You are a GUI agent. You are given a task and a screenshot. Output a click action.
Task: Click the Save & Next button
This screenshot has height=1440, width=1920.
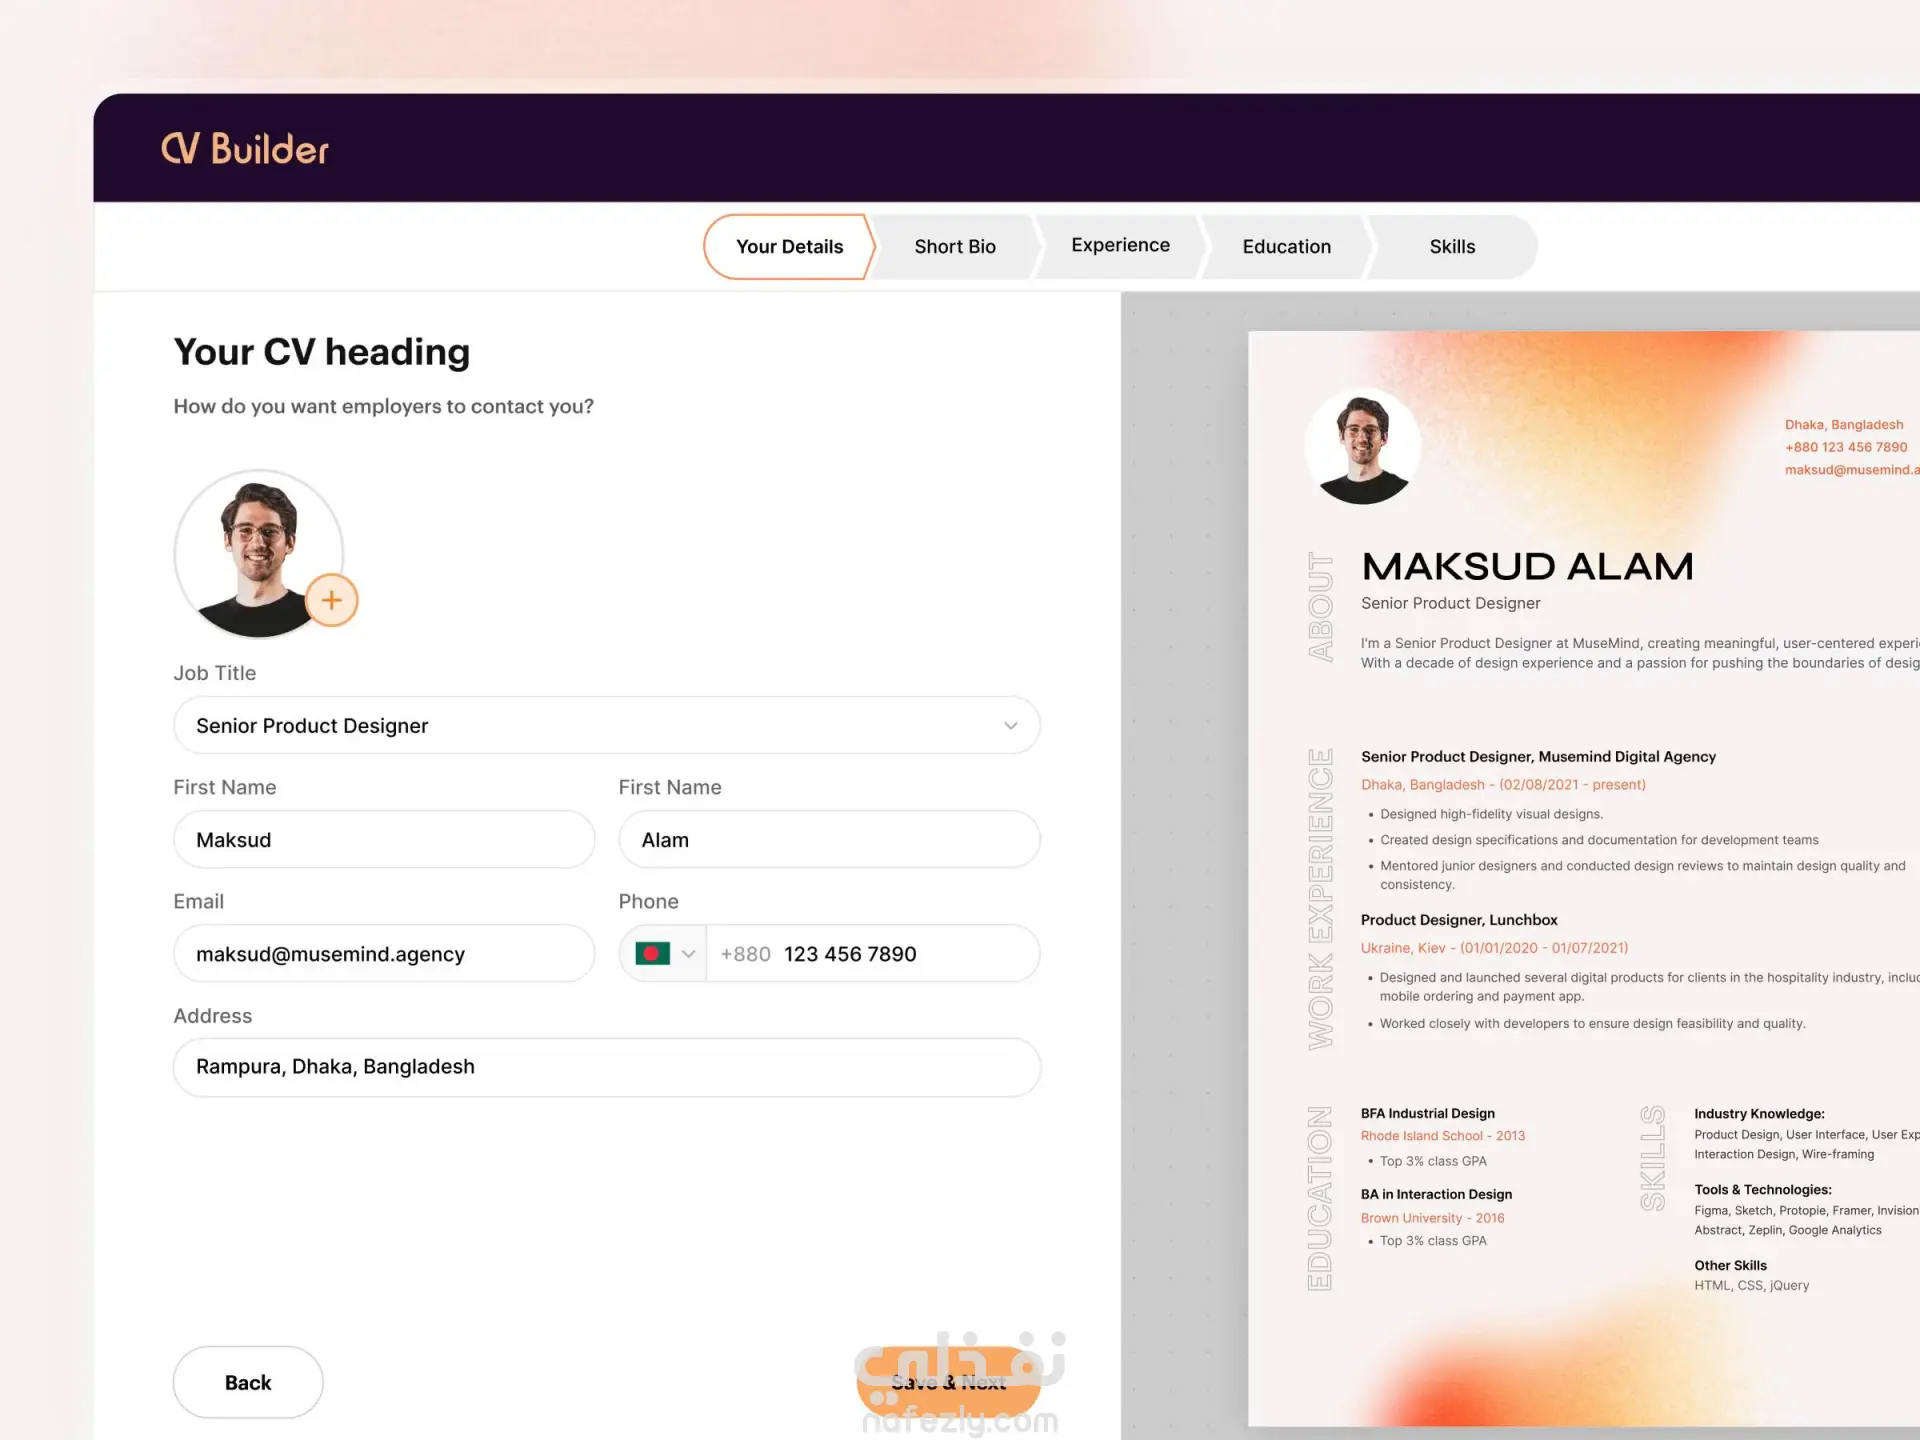coord(948,1382)
